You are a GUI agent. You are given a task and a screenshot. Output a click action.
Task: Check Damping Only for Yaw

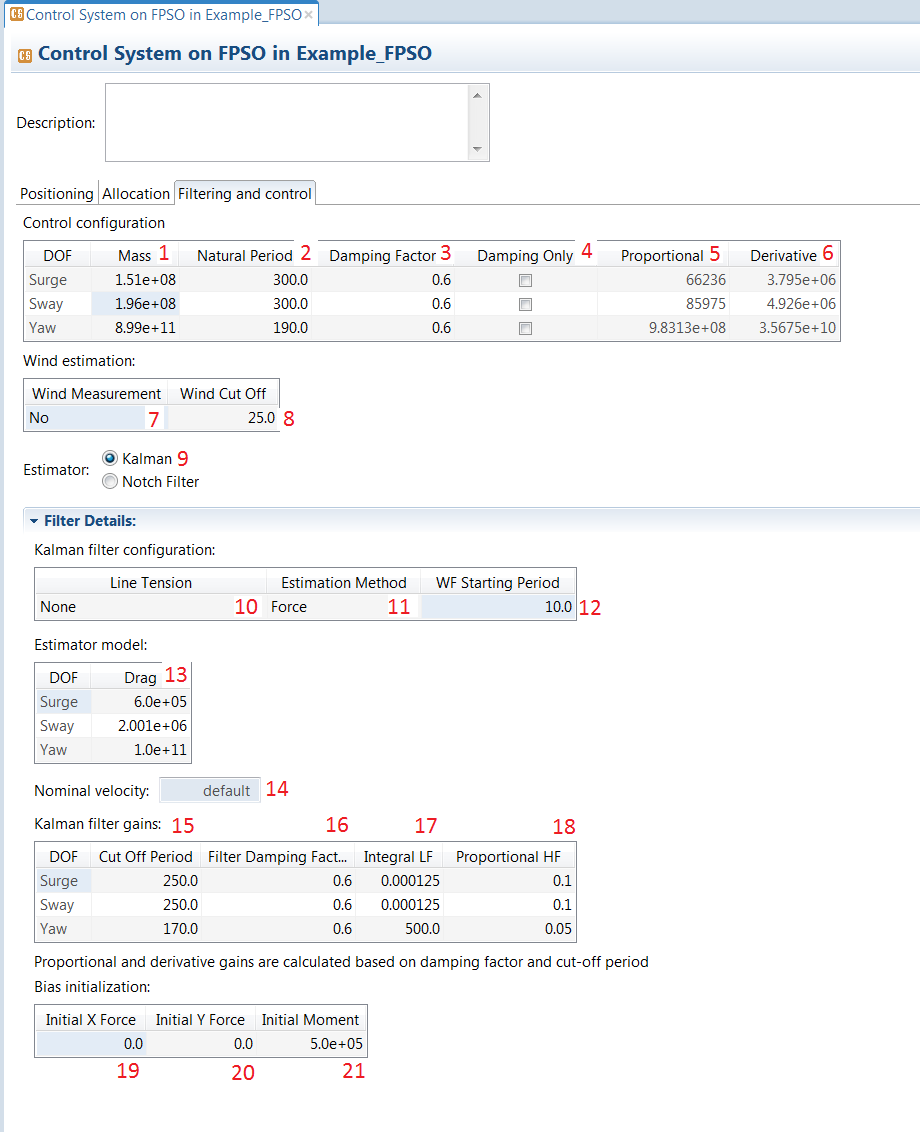[526, 329]
